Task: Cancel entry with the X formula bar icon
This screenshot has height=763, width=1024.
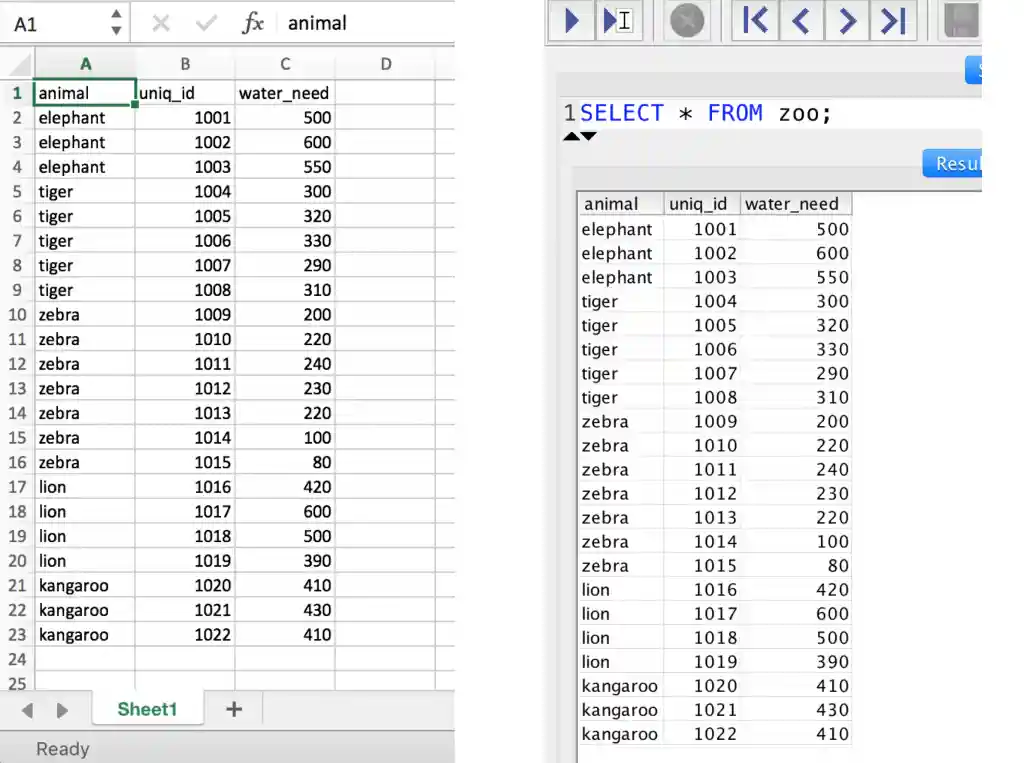Action: point(163,22)
